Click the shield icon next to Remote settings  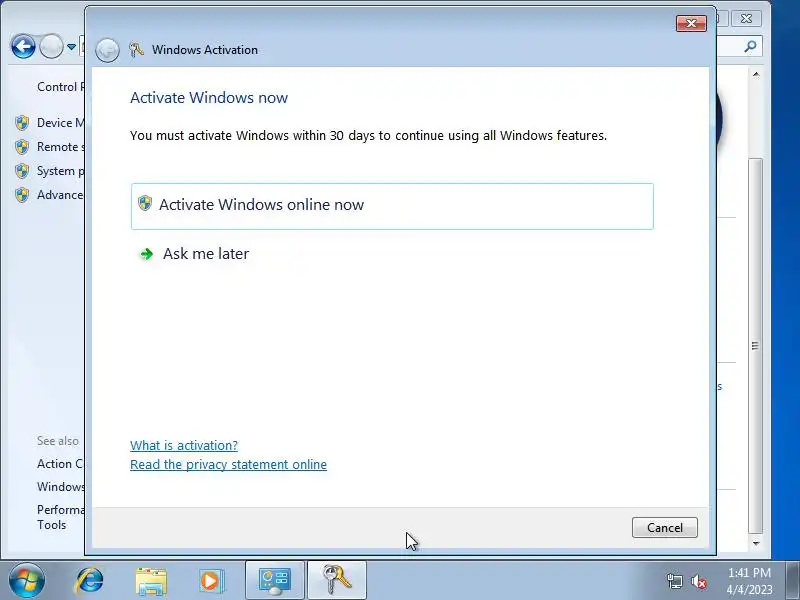coord(22,147)
